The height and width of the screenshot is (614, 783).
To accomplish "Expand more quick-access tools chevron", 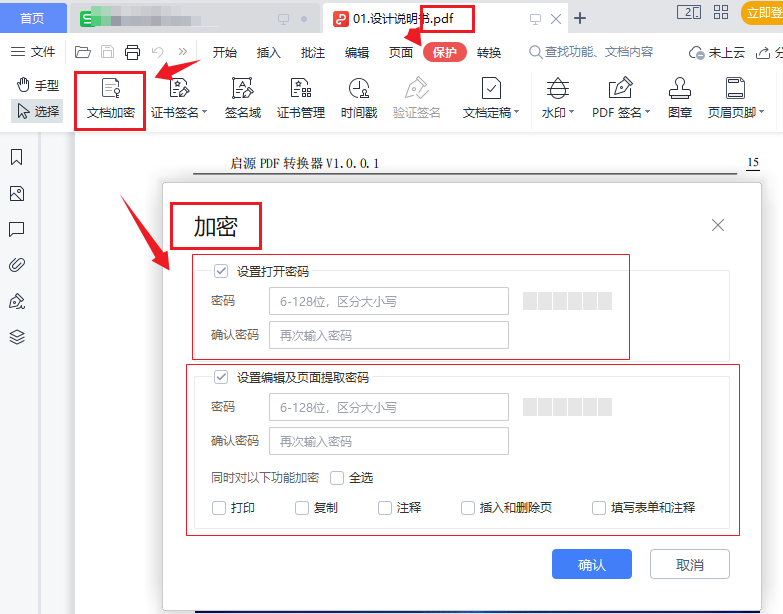I will 183,51.
